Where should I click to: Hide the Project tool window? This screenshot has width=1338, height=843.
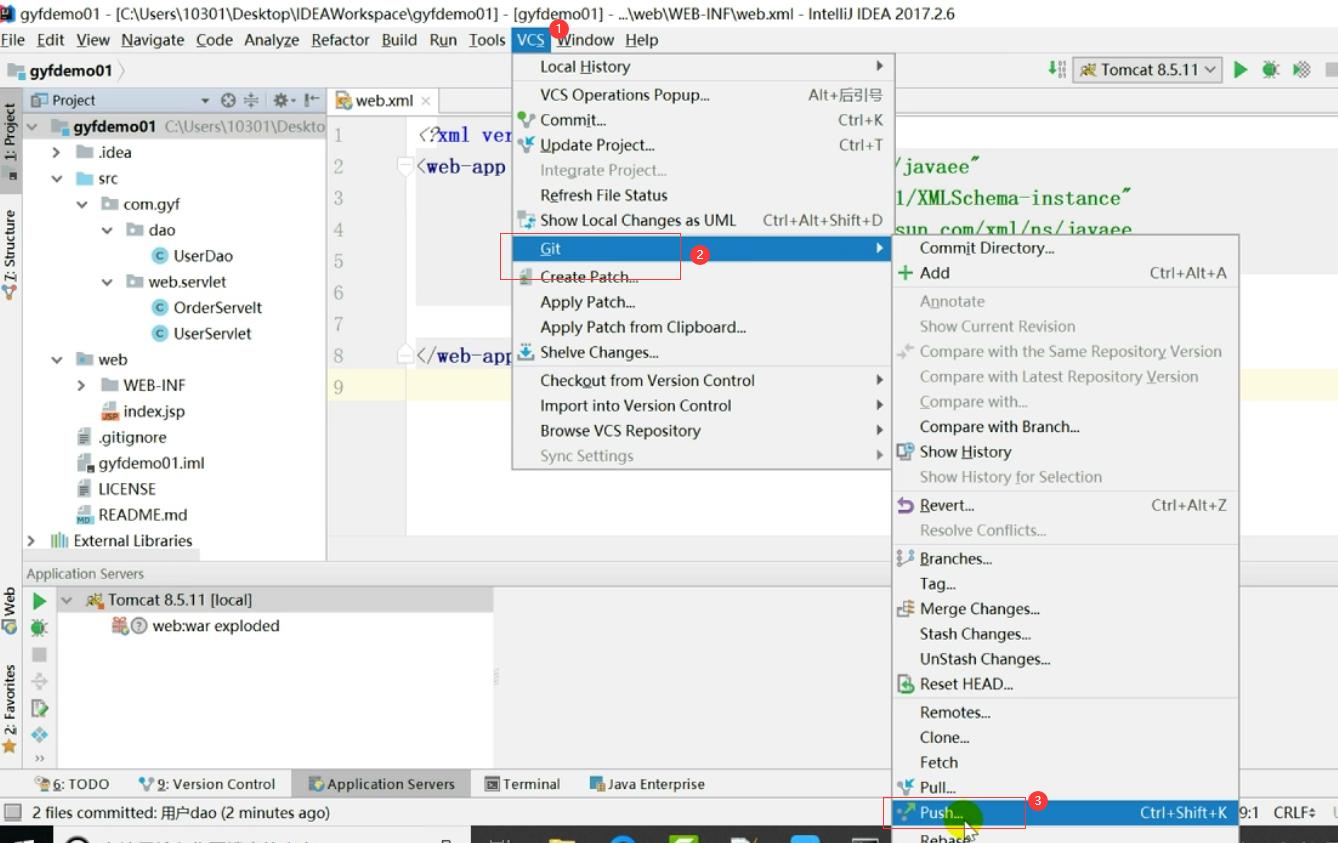pos(312,100)
